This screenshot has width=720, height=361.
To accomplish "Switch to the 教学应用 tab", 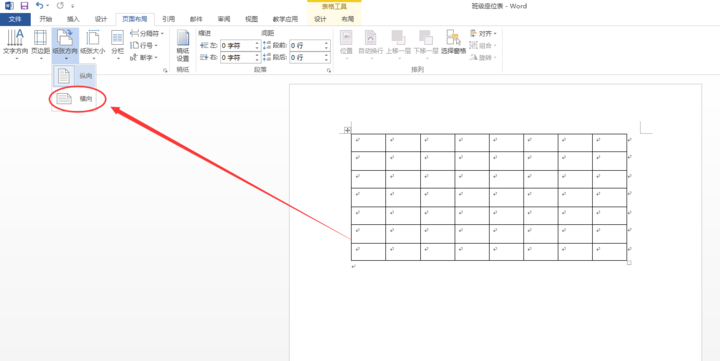I will 285,19.
